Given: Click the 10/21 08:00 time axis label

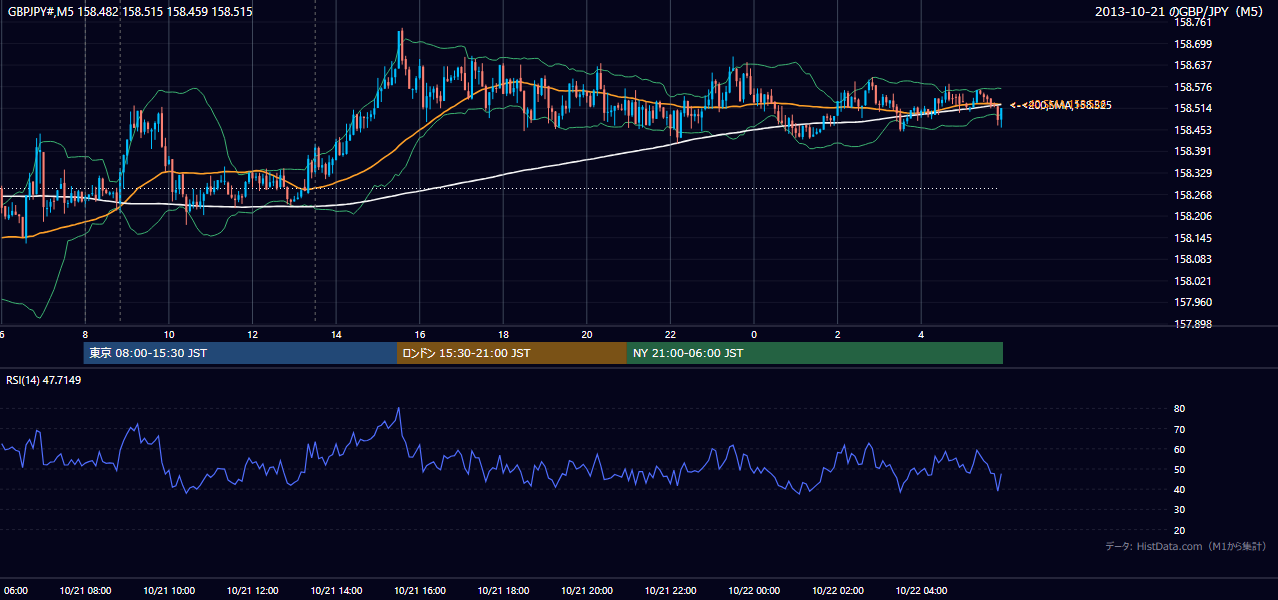Looking at the screenshot, I should click(85, 591).
